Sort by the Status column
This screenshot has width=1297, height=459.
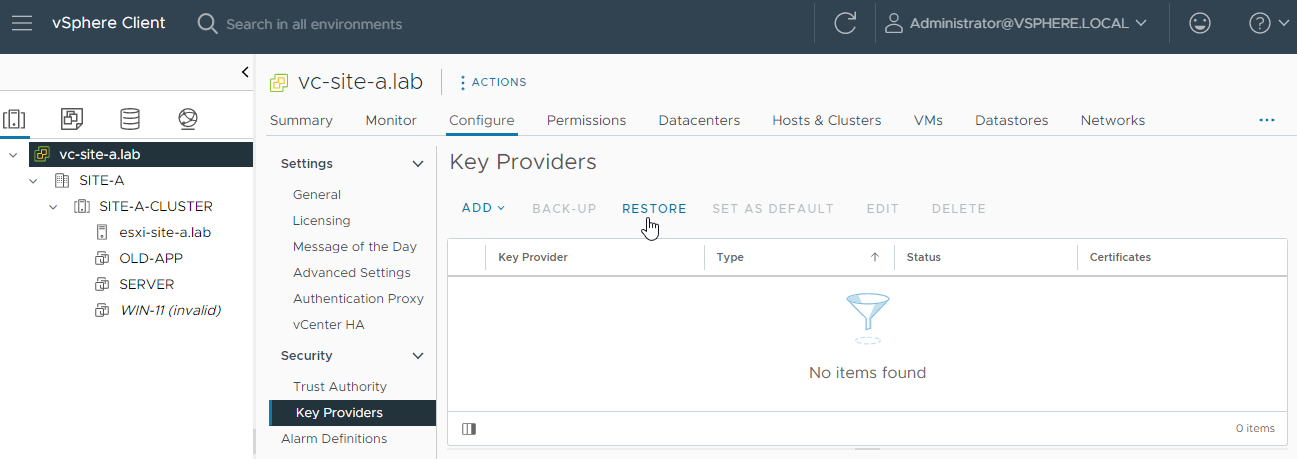click(x=924, y=257)
